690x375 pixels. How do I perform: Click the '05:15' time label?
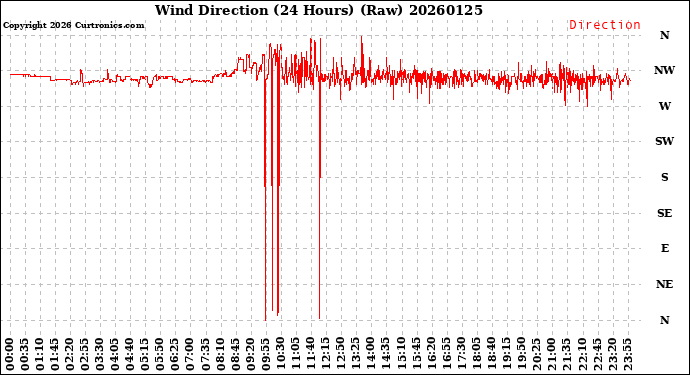145,354
